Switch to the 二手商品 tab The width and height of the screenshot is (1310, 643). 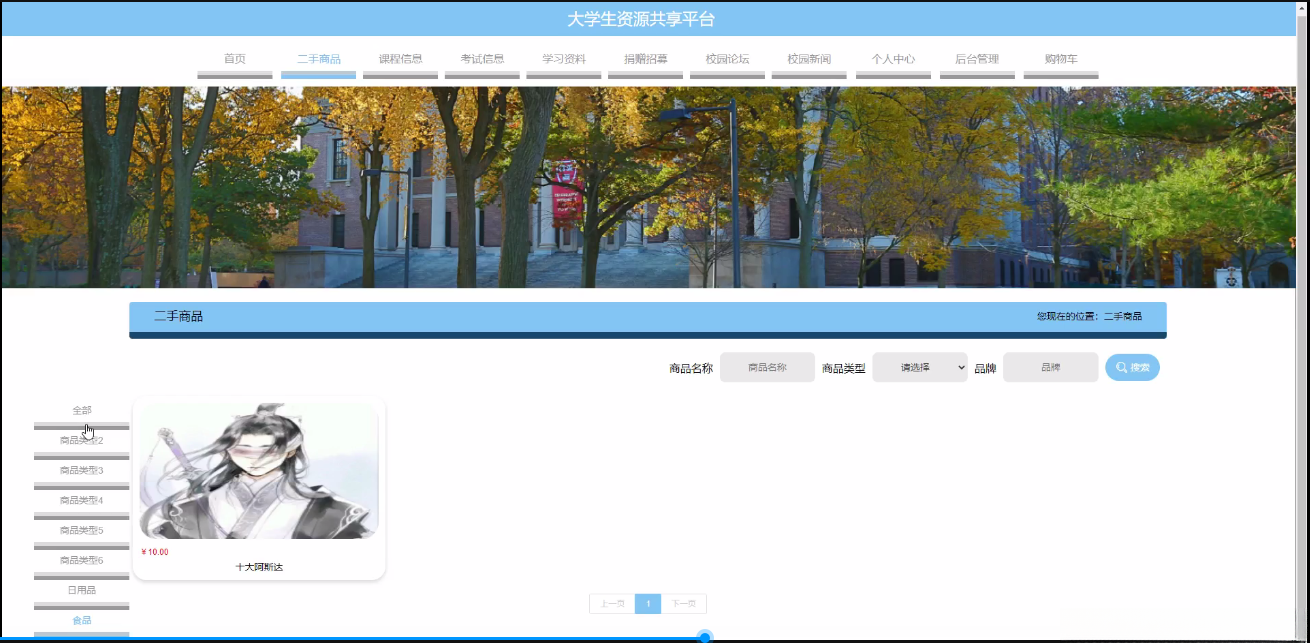click(x=318, y=58)
